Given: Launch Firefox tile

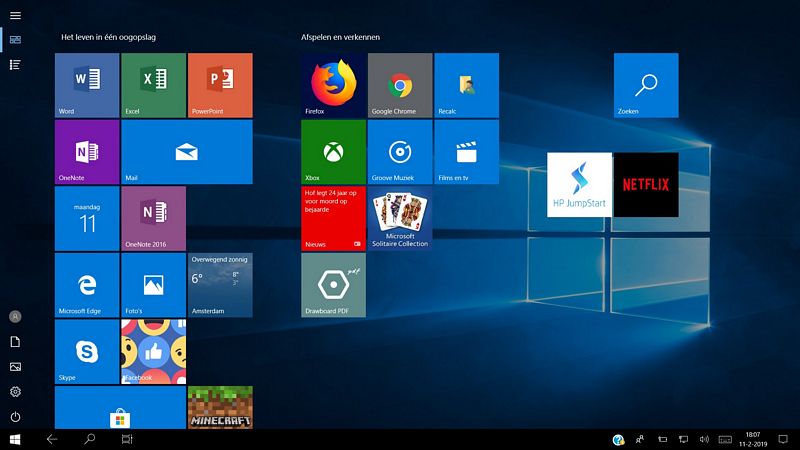Looking at the screenshot, I should 334,85.
